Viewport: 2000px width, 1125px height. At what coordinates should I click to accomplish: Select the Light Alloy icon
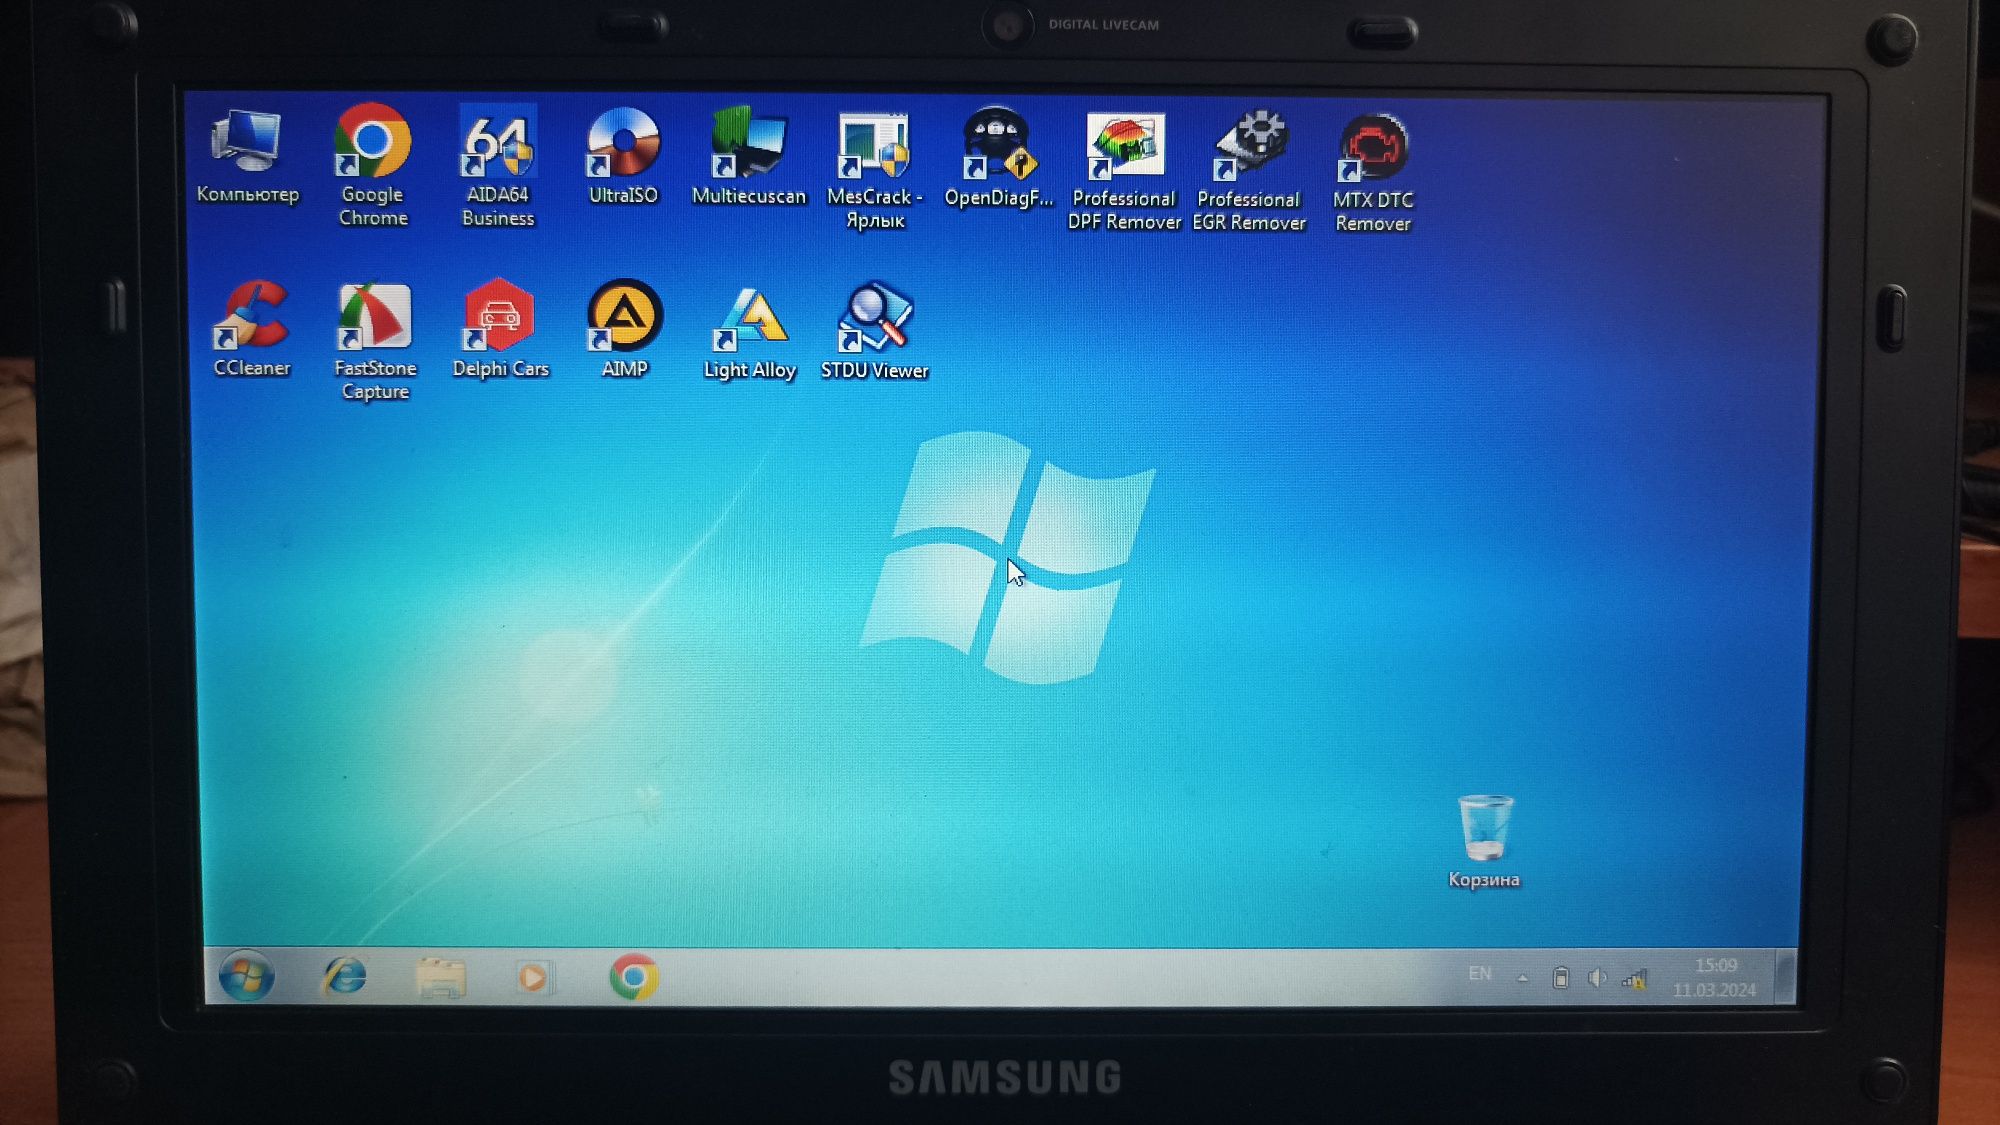coord(749,334)
